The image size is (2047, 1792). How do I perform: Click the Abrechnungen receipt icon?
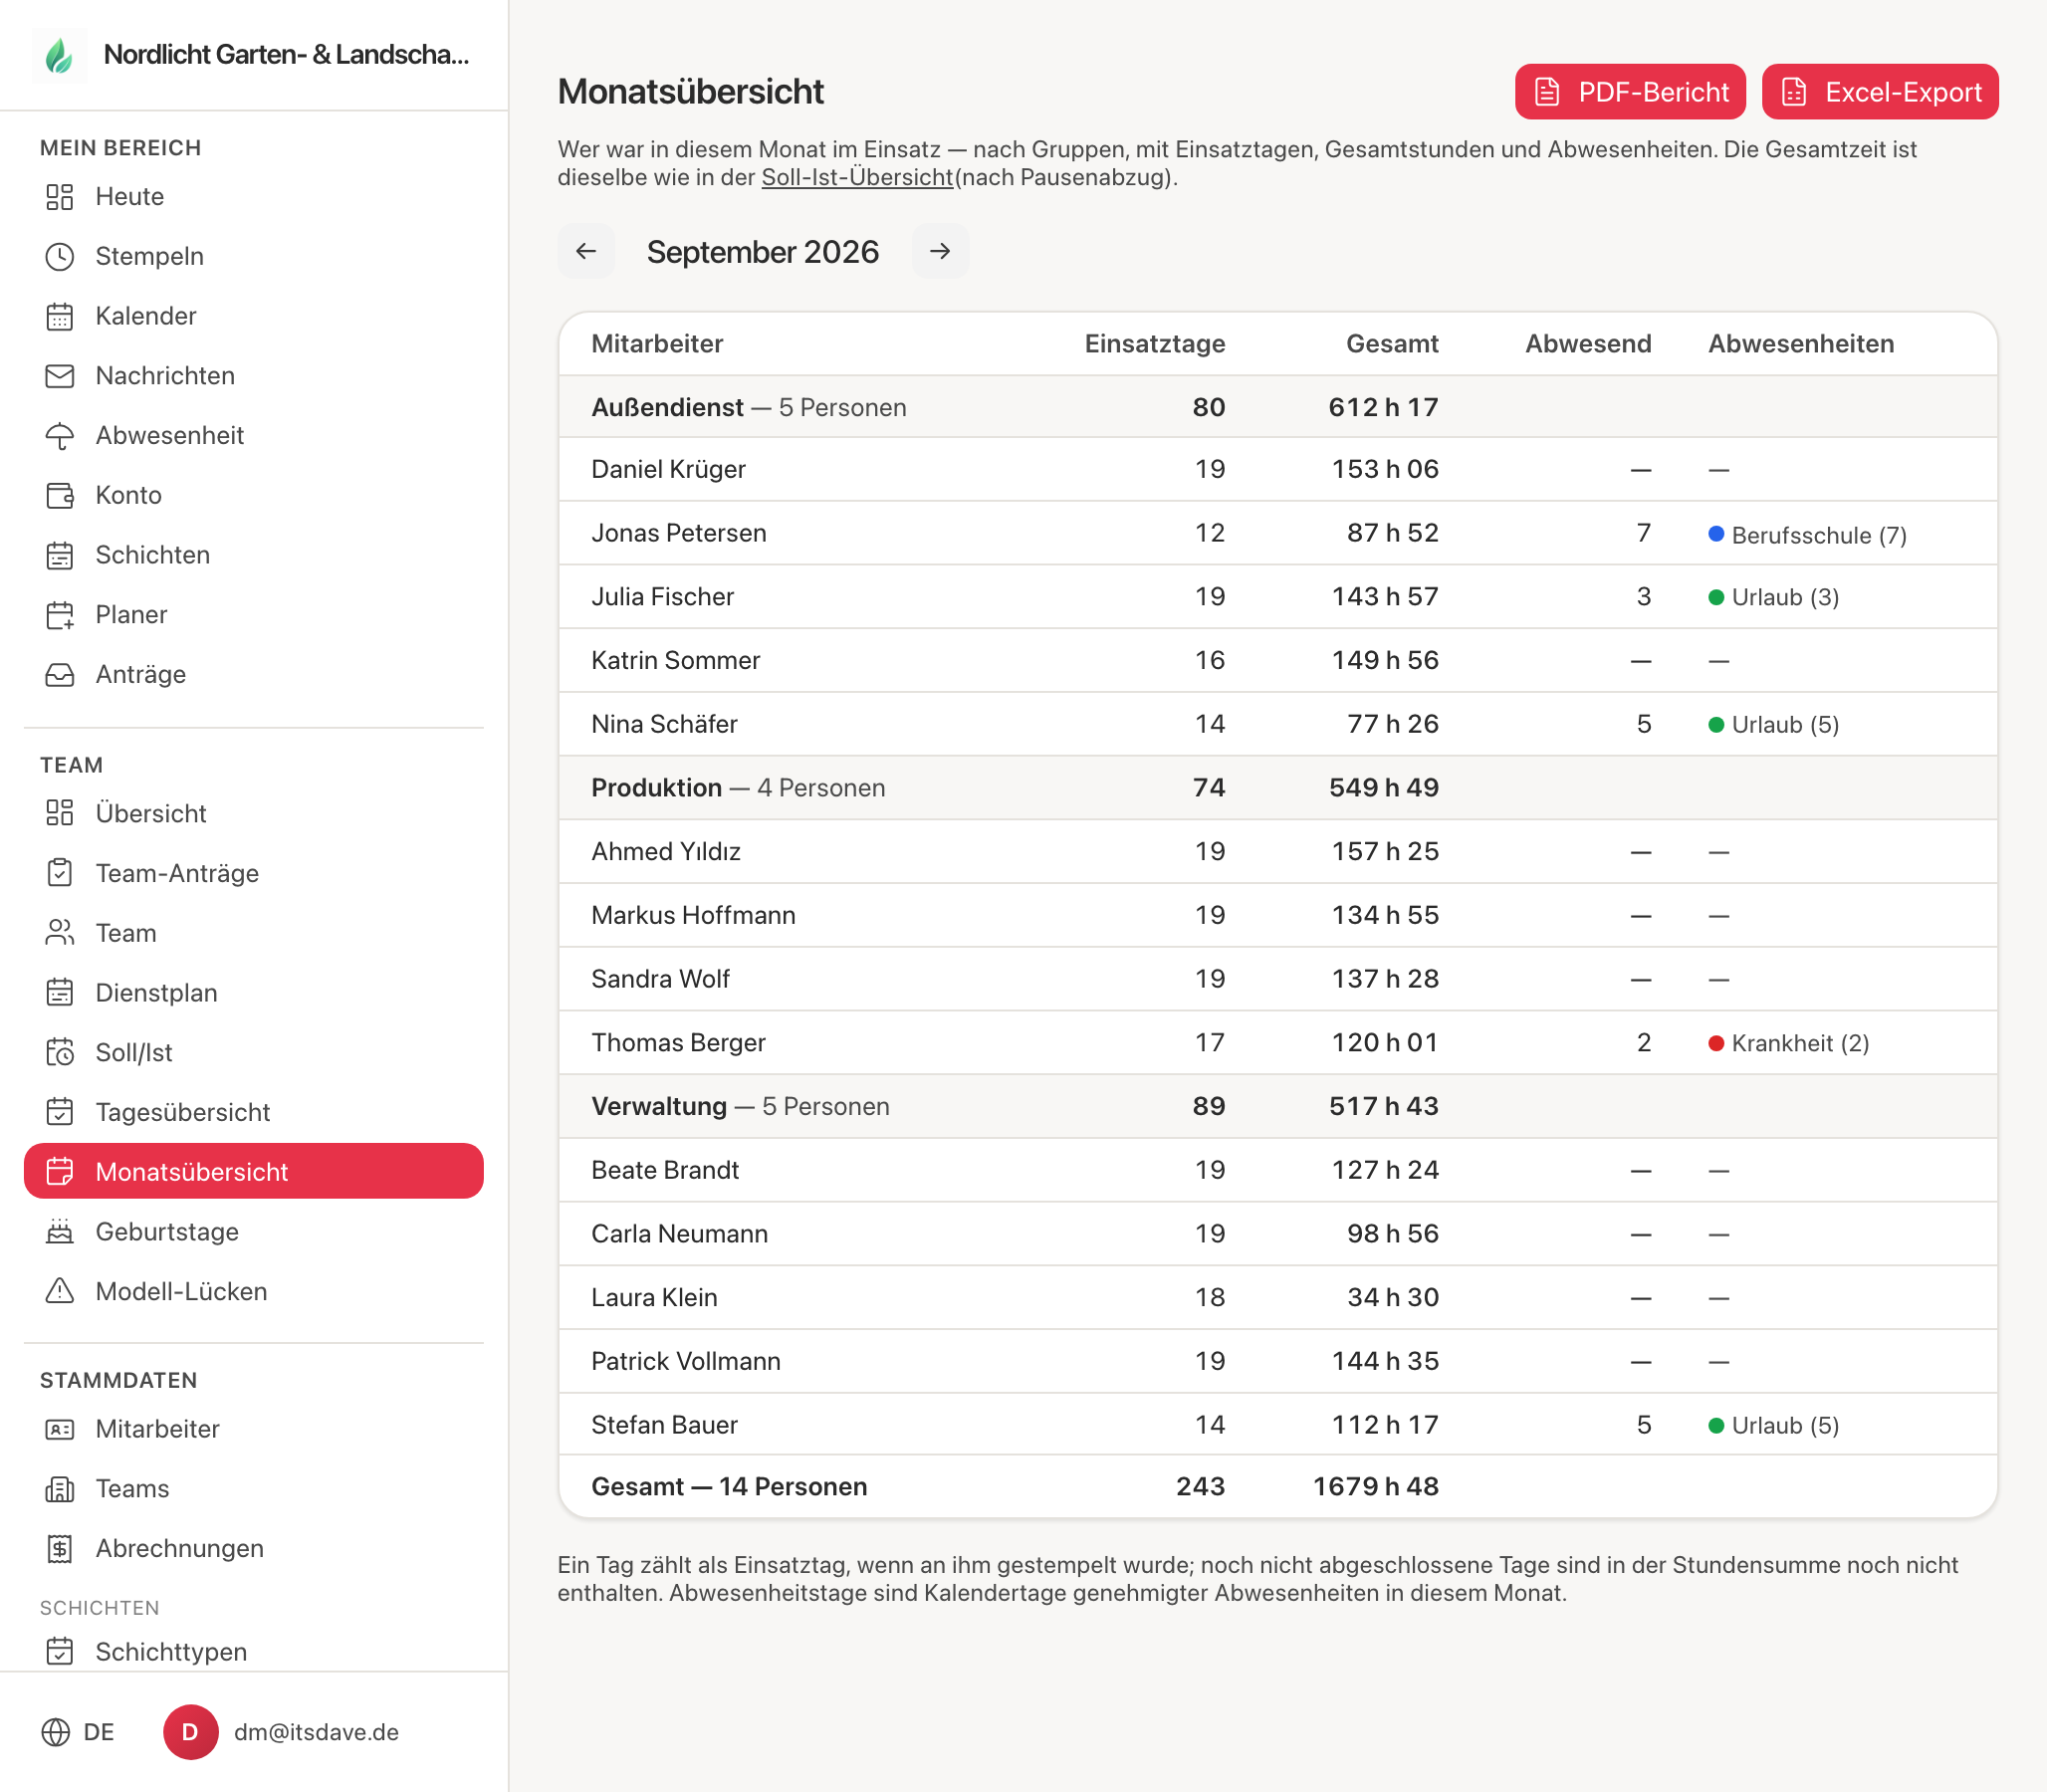(60, 1549)
